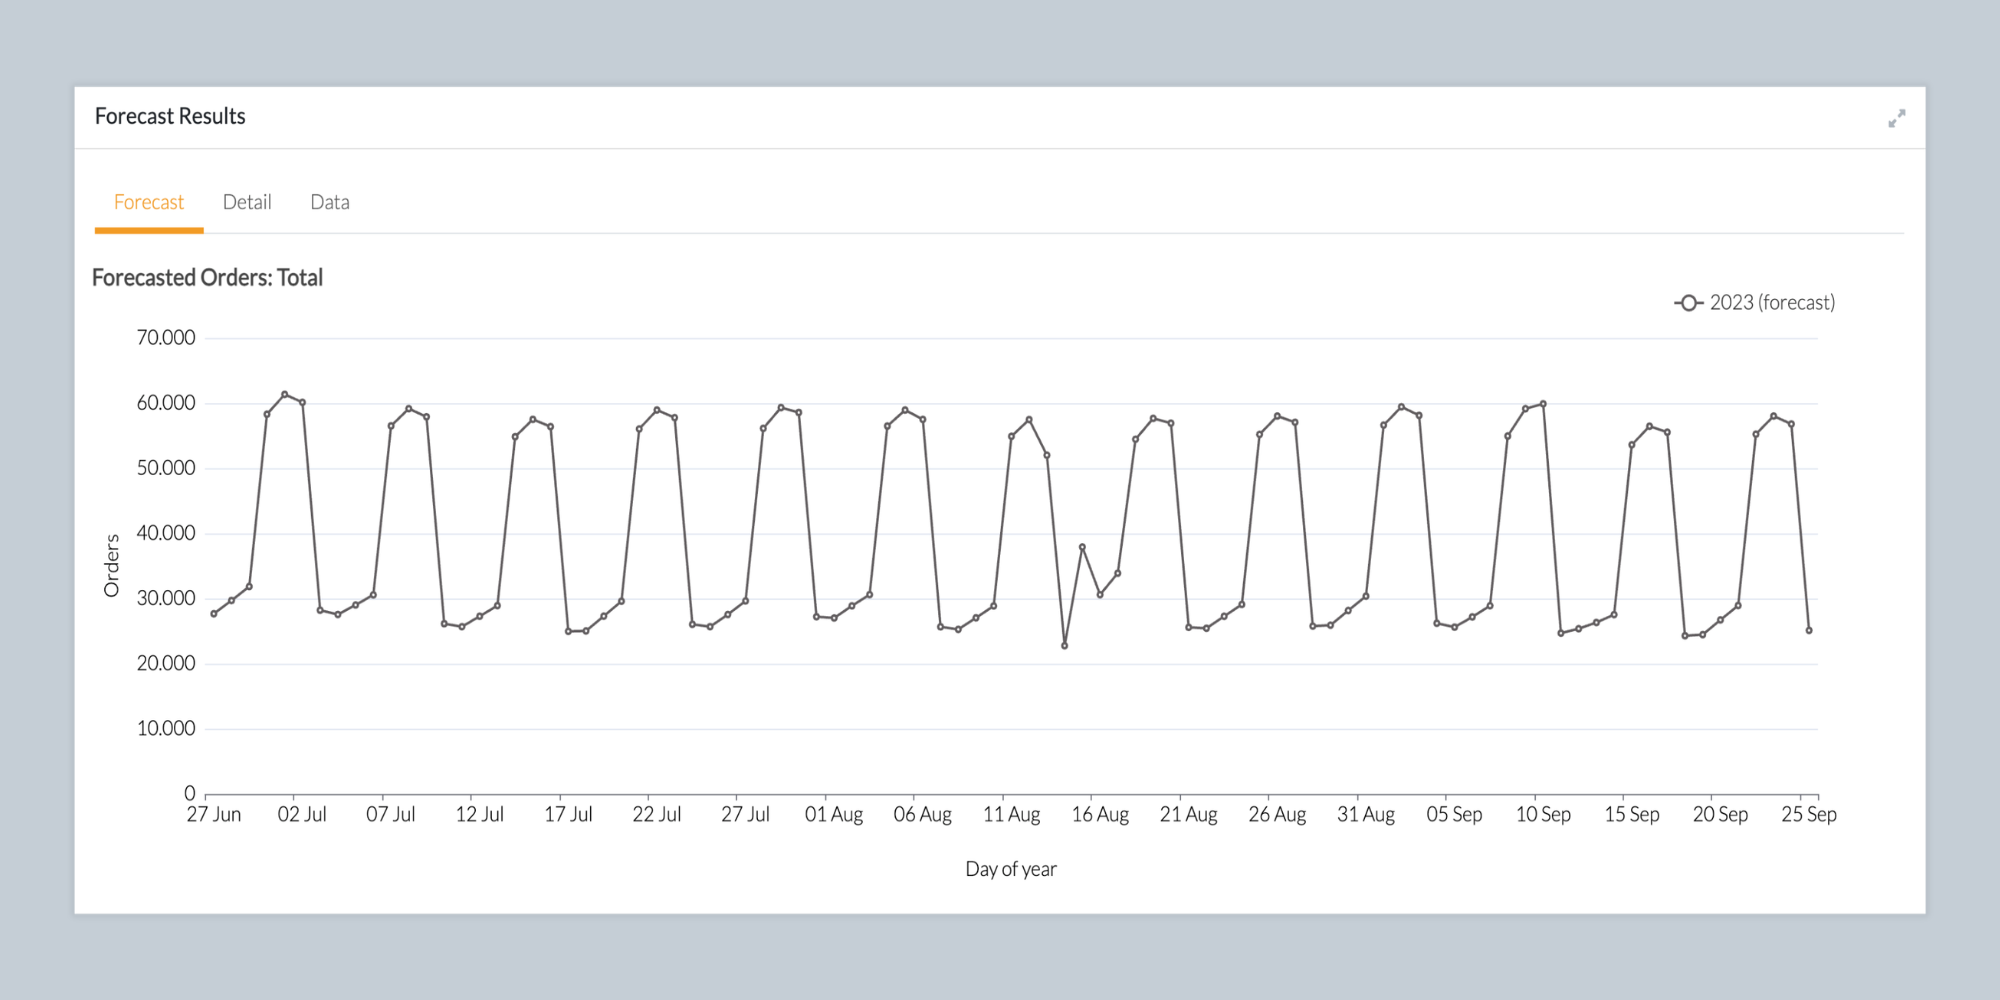Image resolution: width=2000 pixels, height=1000 pixels.
Task: Click the last data point at 25 Sep
Action: [1809, 631]
